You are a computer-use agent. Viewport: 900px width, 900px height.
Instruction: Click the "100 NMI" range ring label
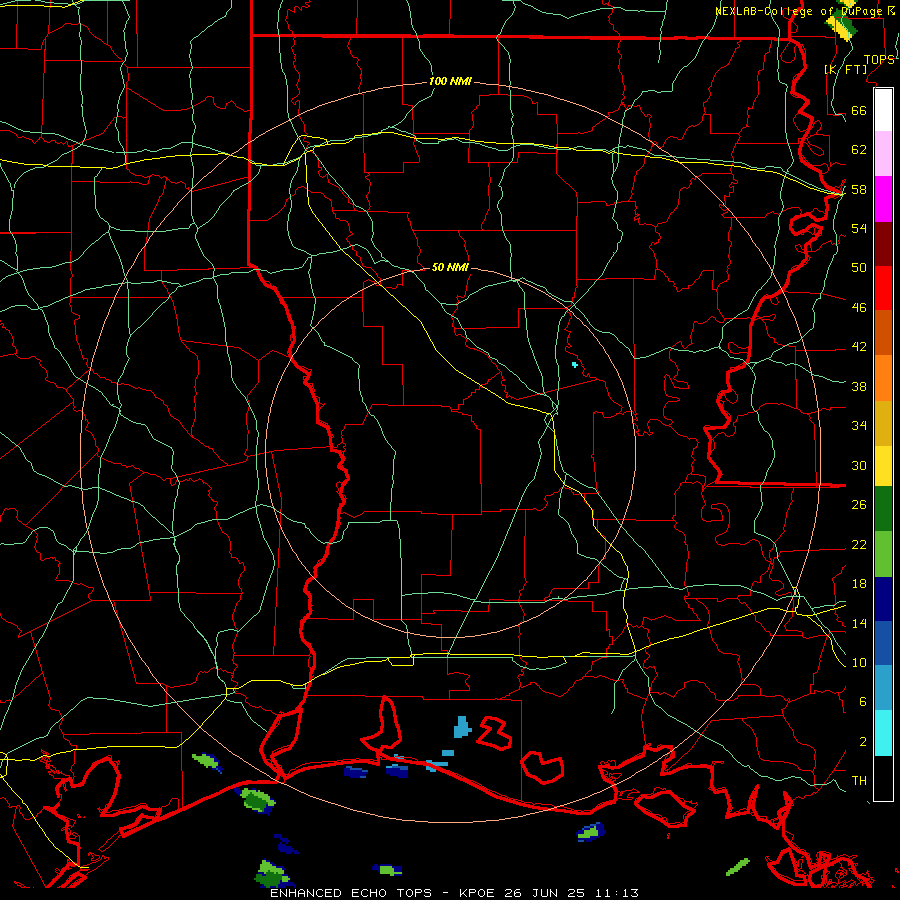pos(450,81)
